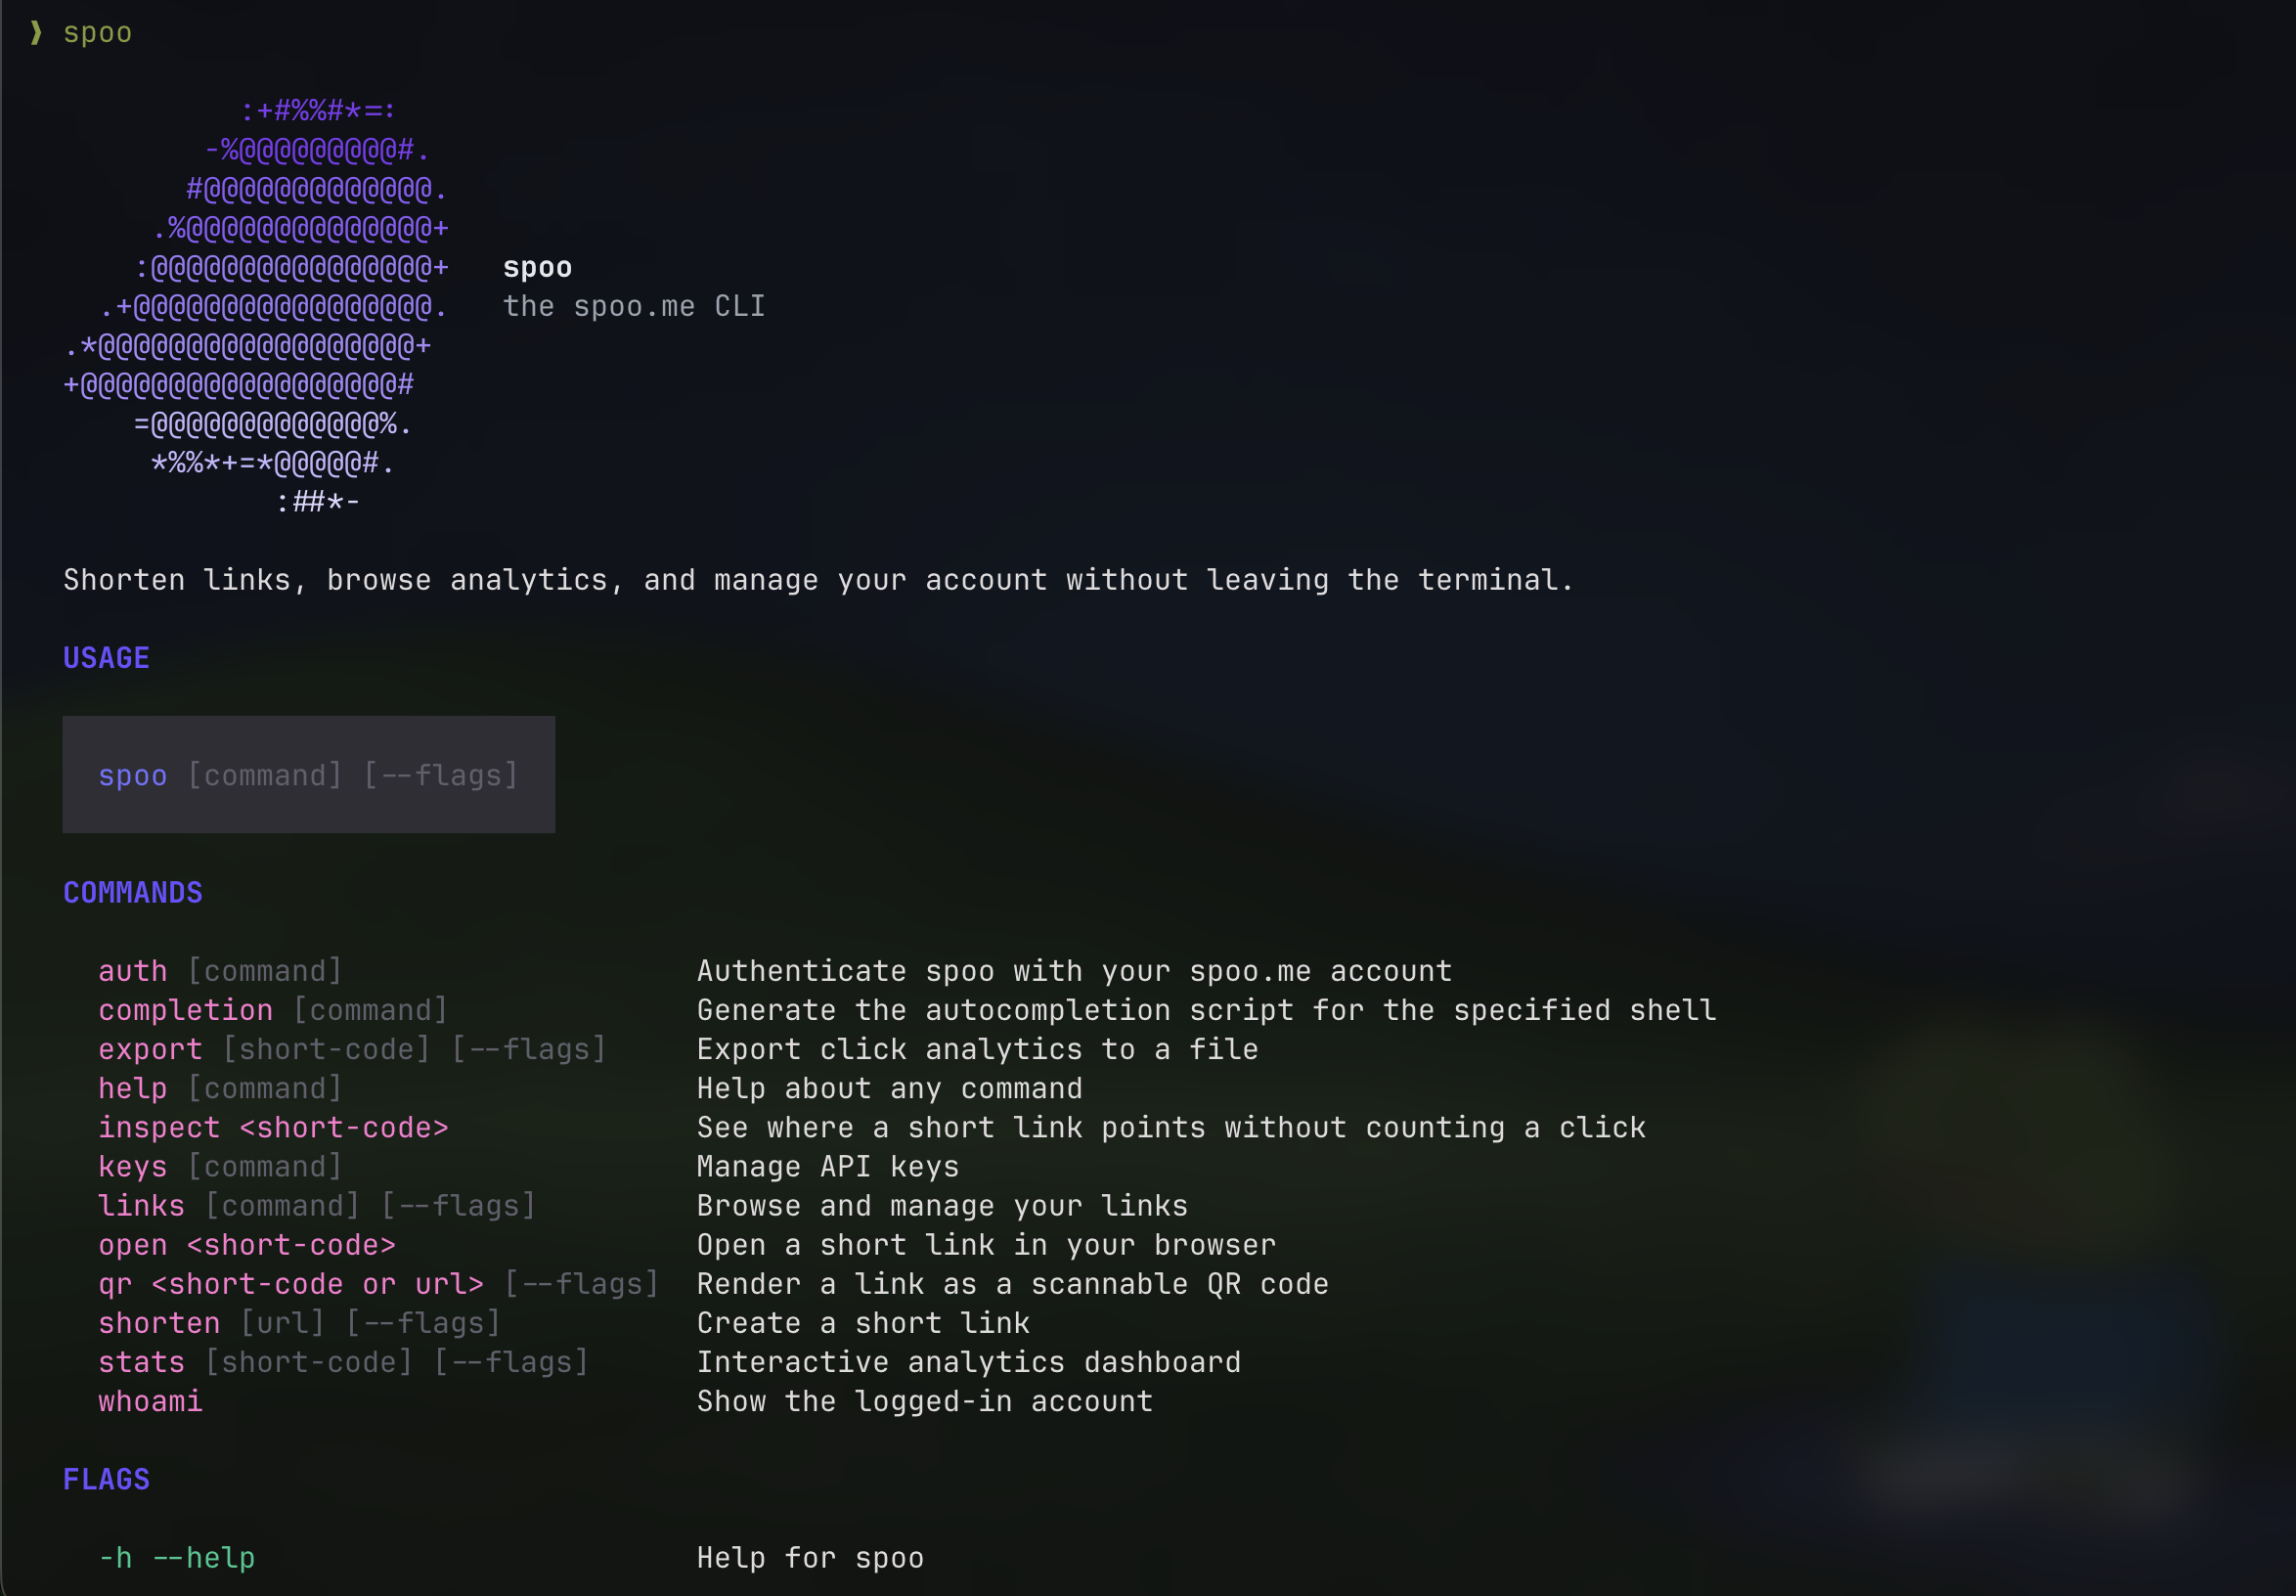Click 'Interactive analytics dashboard' description
This screenshot has width=2296, height=1596.
click(968, 1362)
